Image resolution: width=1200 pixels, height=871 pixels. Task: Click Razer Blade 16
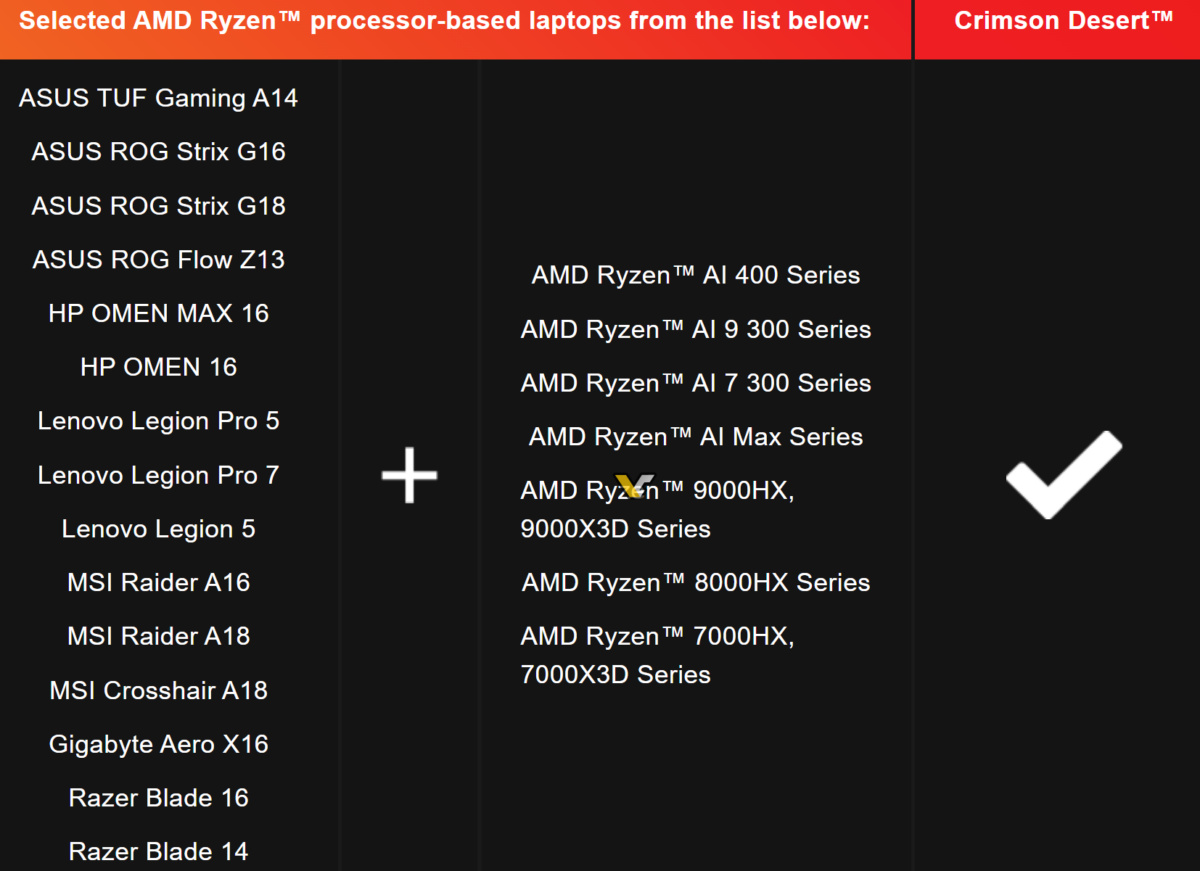[x=158, y=798]
